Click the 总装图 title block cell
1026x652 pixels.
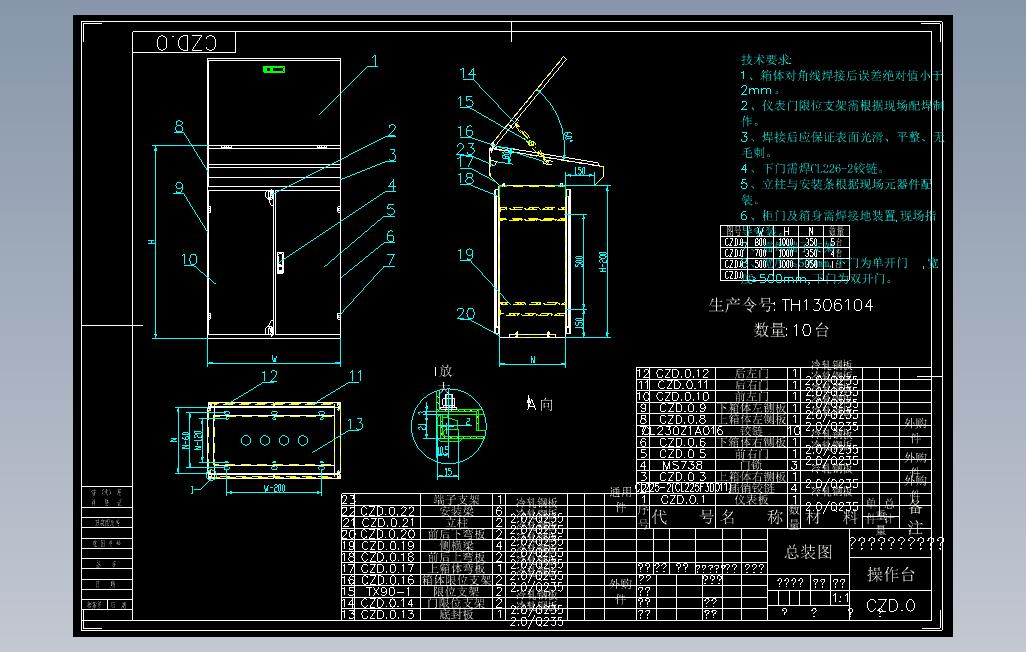(x=808, y=552)
